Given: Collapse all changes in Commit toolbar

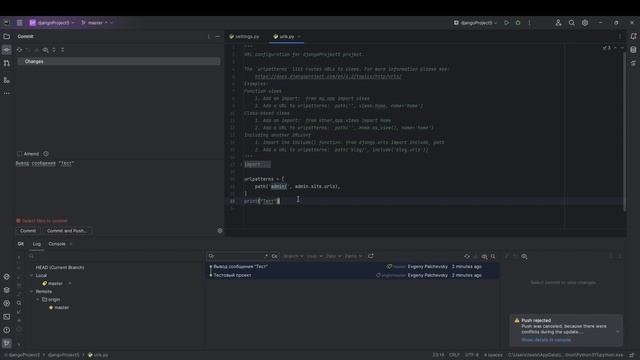Looking at the screenshot, I should pos(62,50).
